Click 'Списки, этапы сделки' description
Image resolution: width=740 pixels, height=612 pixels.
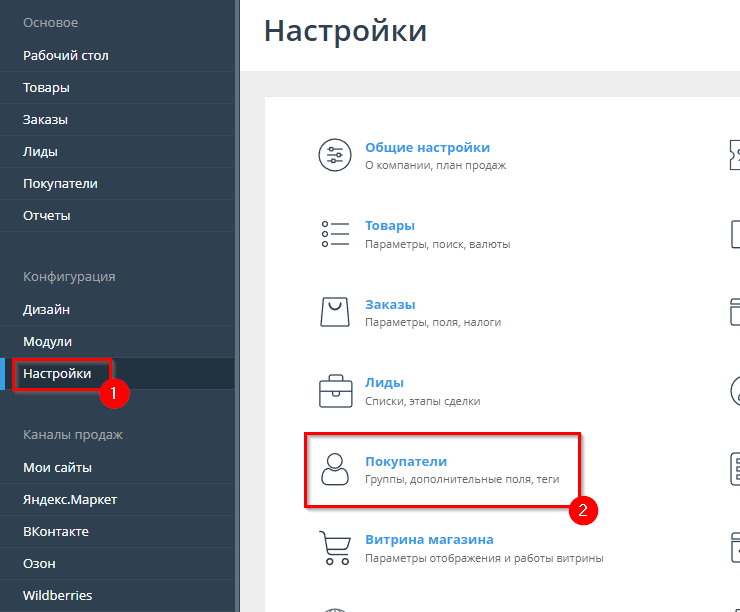423,402
